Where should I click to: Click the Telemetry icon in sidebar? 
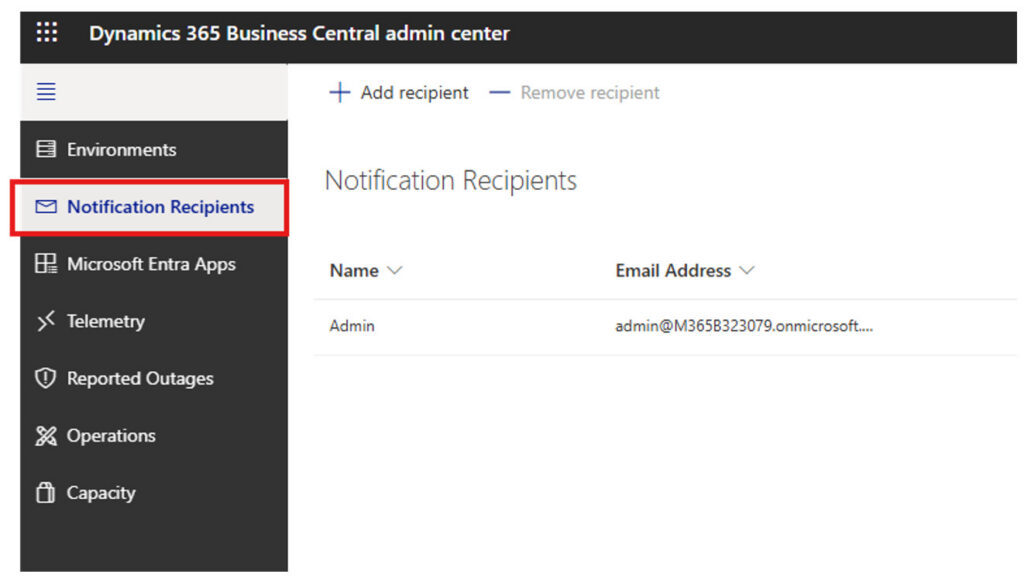click(46, 321)
